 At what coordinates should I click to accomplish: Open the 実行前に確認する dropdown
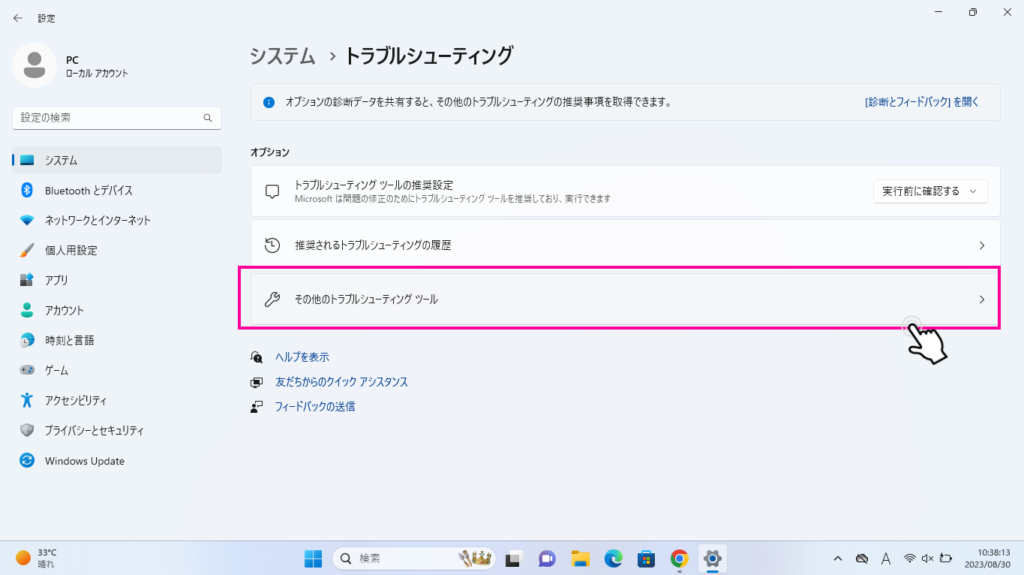(x=929, y=191)
